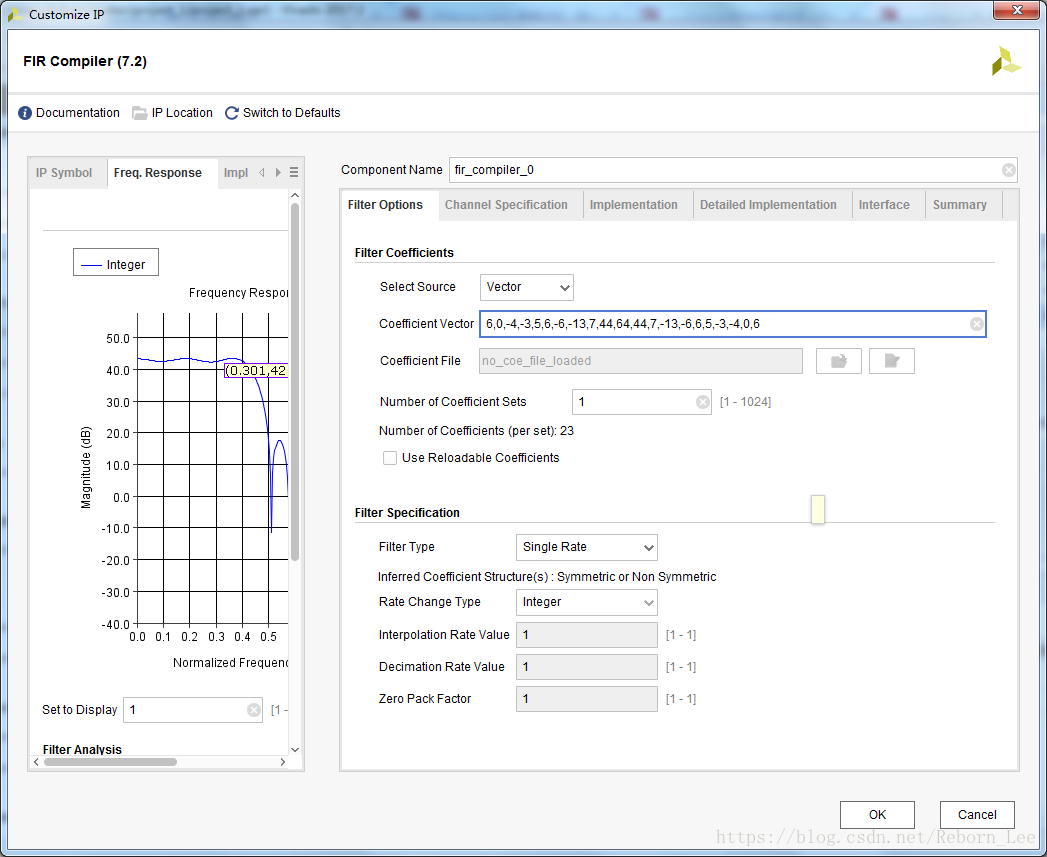
Task: Switch to the IP Symbol tab
Action: coord(64,173)
